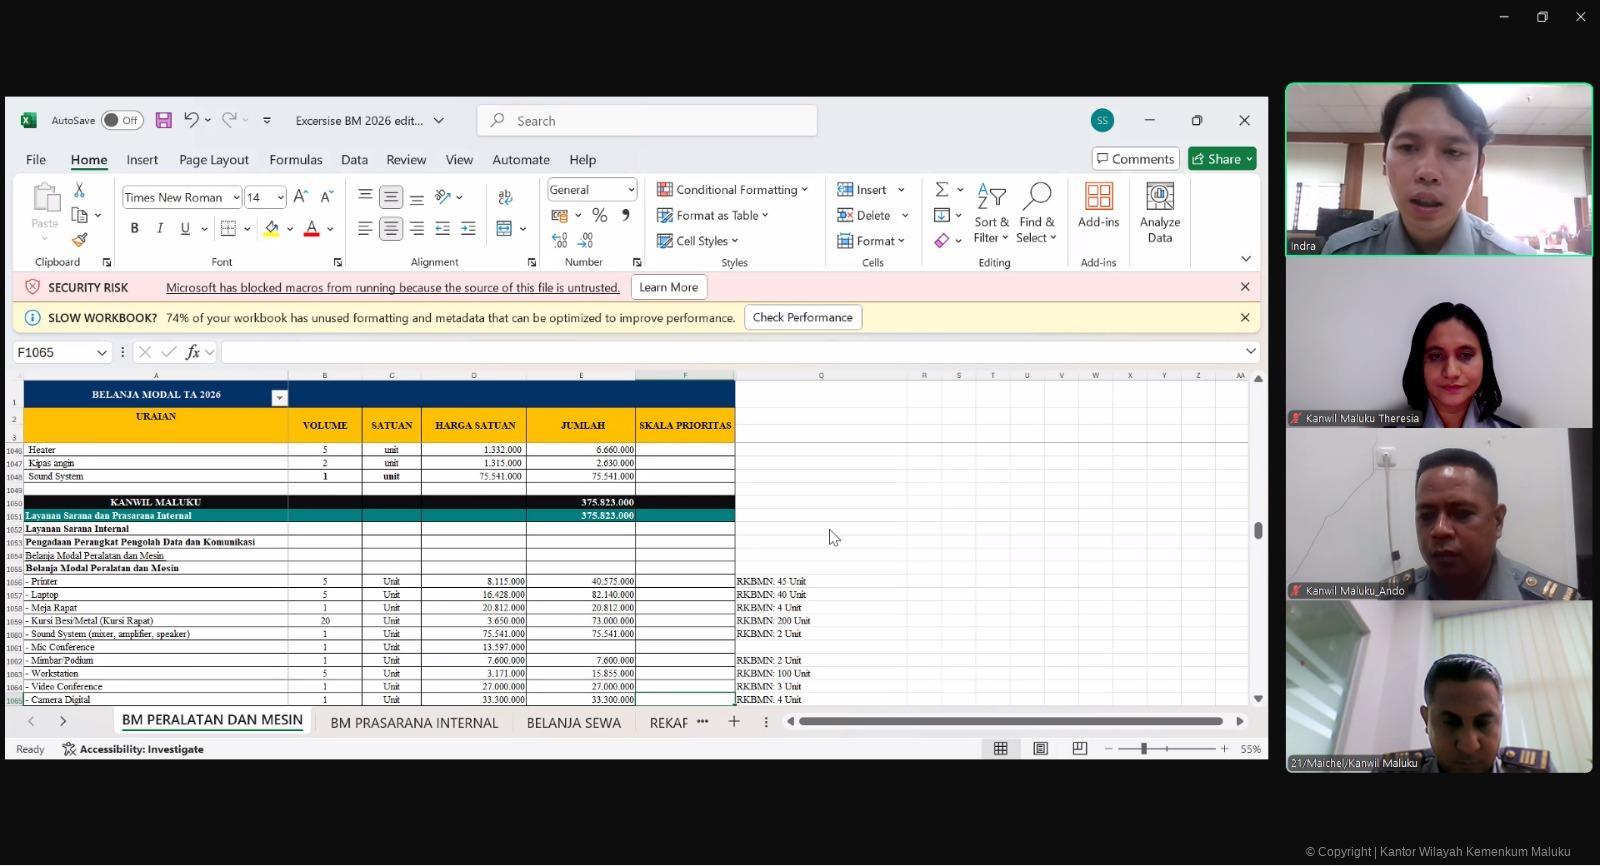
Task: Click the Search box in title bar
Action: (647, 121)
